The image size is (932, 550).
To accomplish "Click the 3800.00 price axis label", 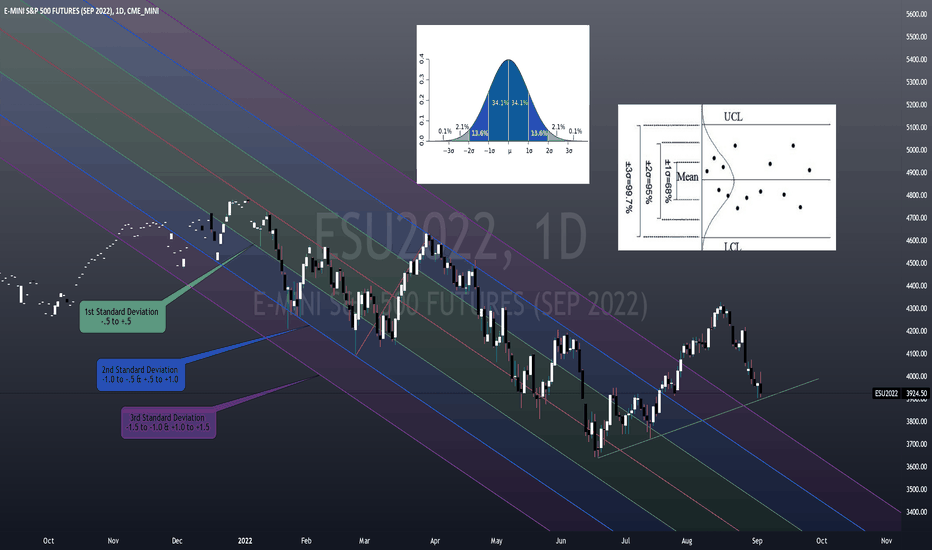I will 916,422.
